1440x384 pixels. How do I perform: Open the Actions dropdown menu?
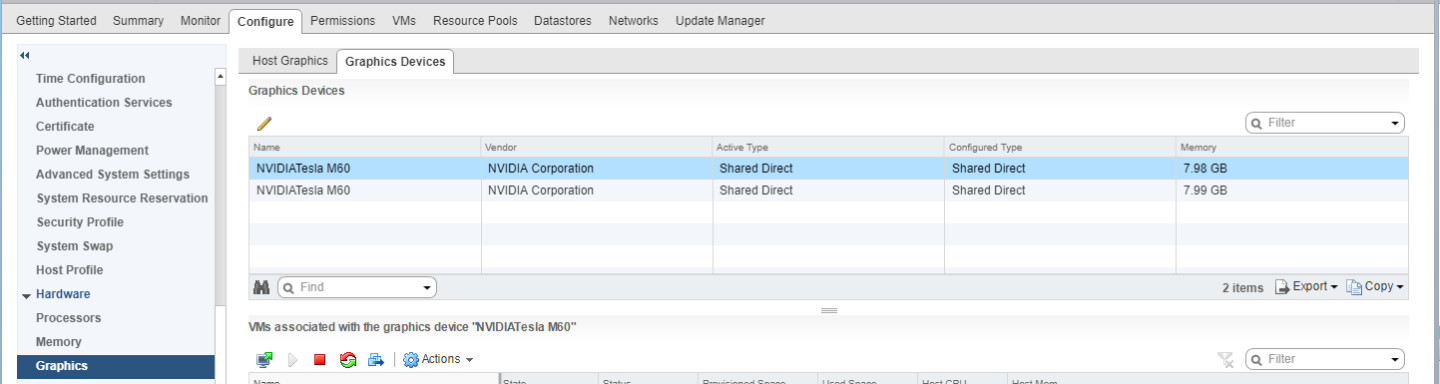(x=438, y=359)
